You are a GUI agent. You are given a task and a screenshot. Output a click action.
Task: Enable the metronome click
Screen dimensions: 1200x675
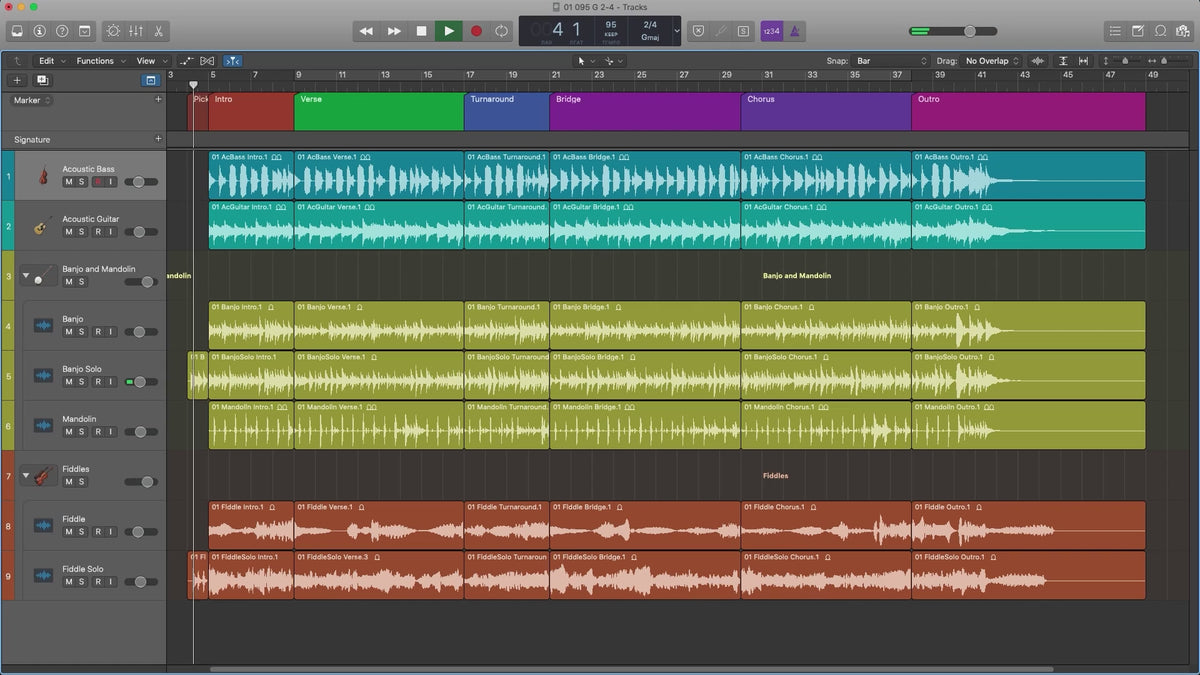click(794, 31)
